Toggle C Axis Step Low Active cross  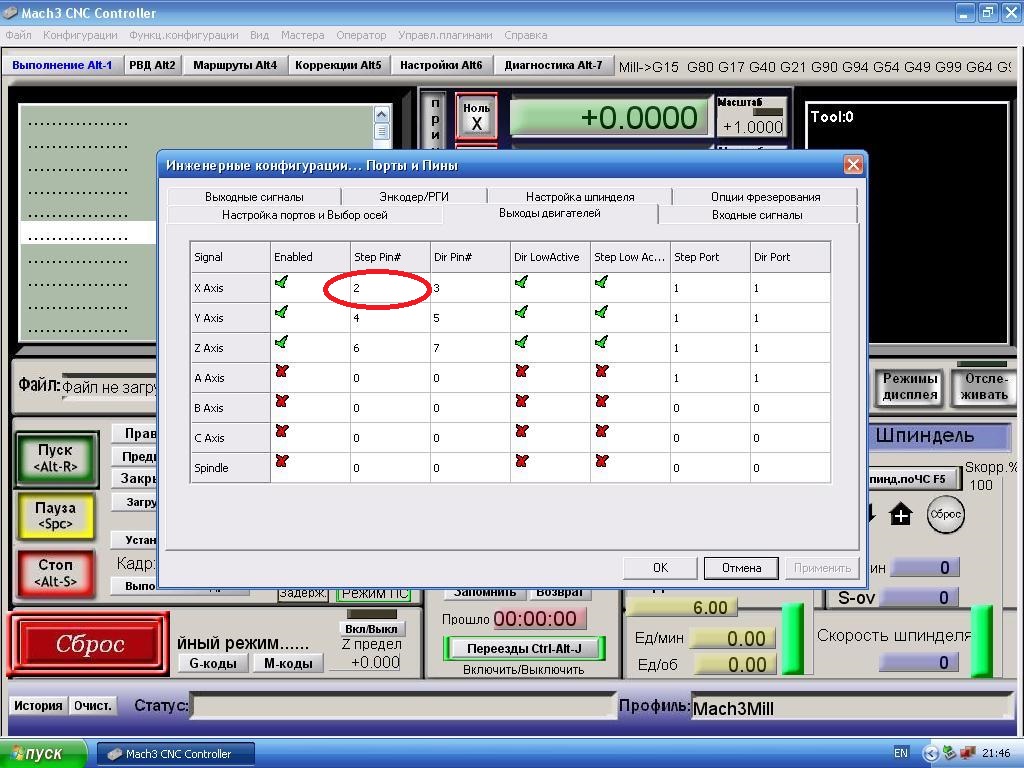click(601, 432)
